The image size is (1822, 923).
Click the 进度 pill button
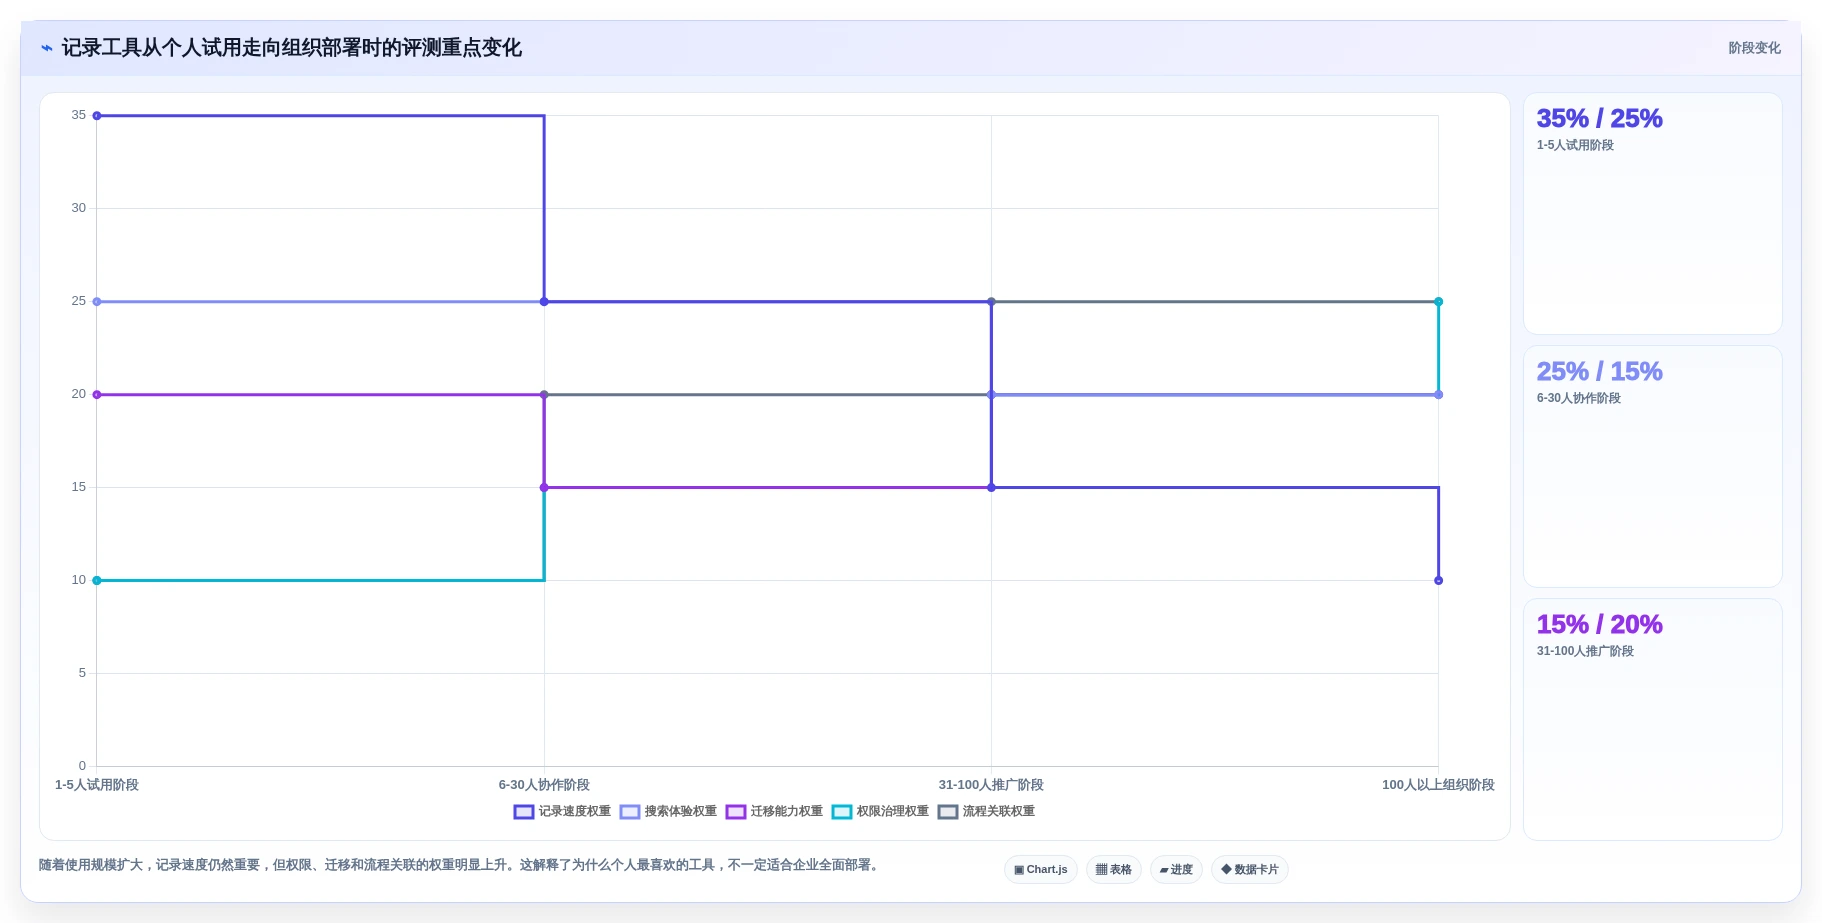(x=1176, y=869)
